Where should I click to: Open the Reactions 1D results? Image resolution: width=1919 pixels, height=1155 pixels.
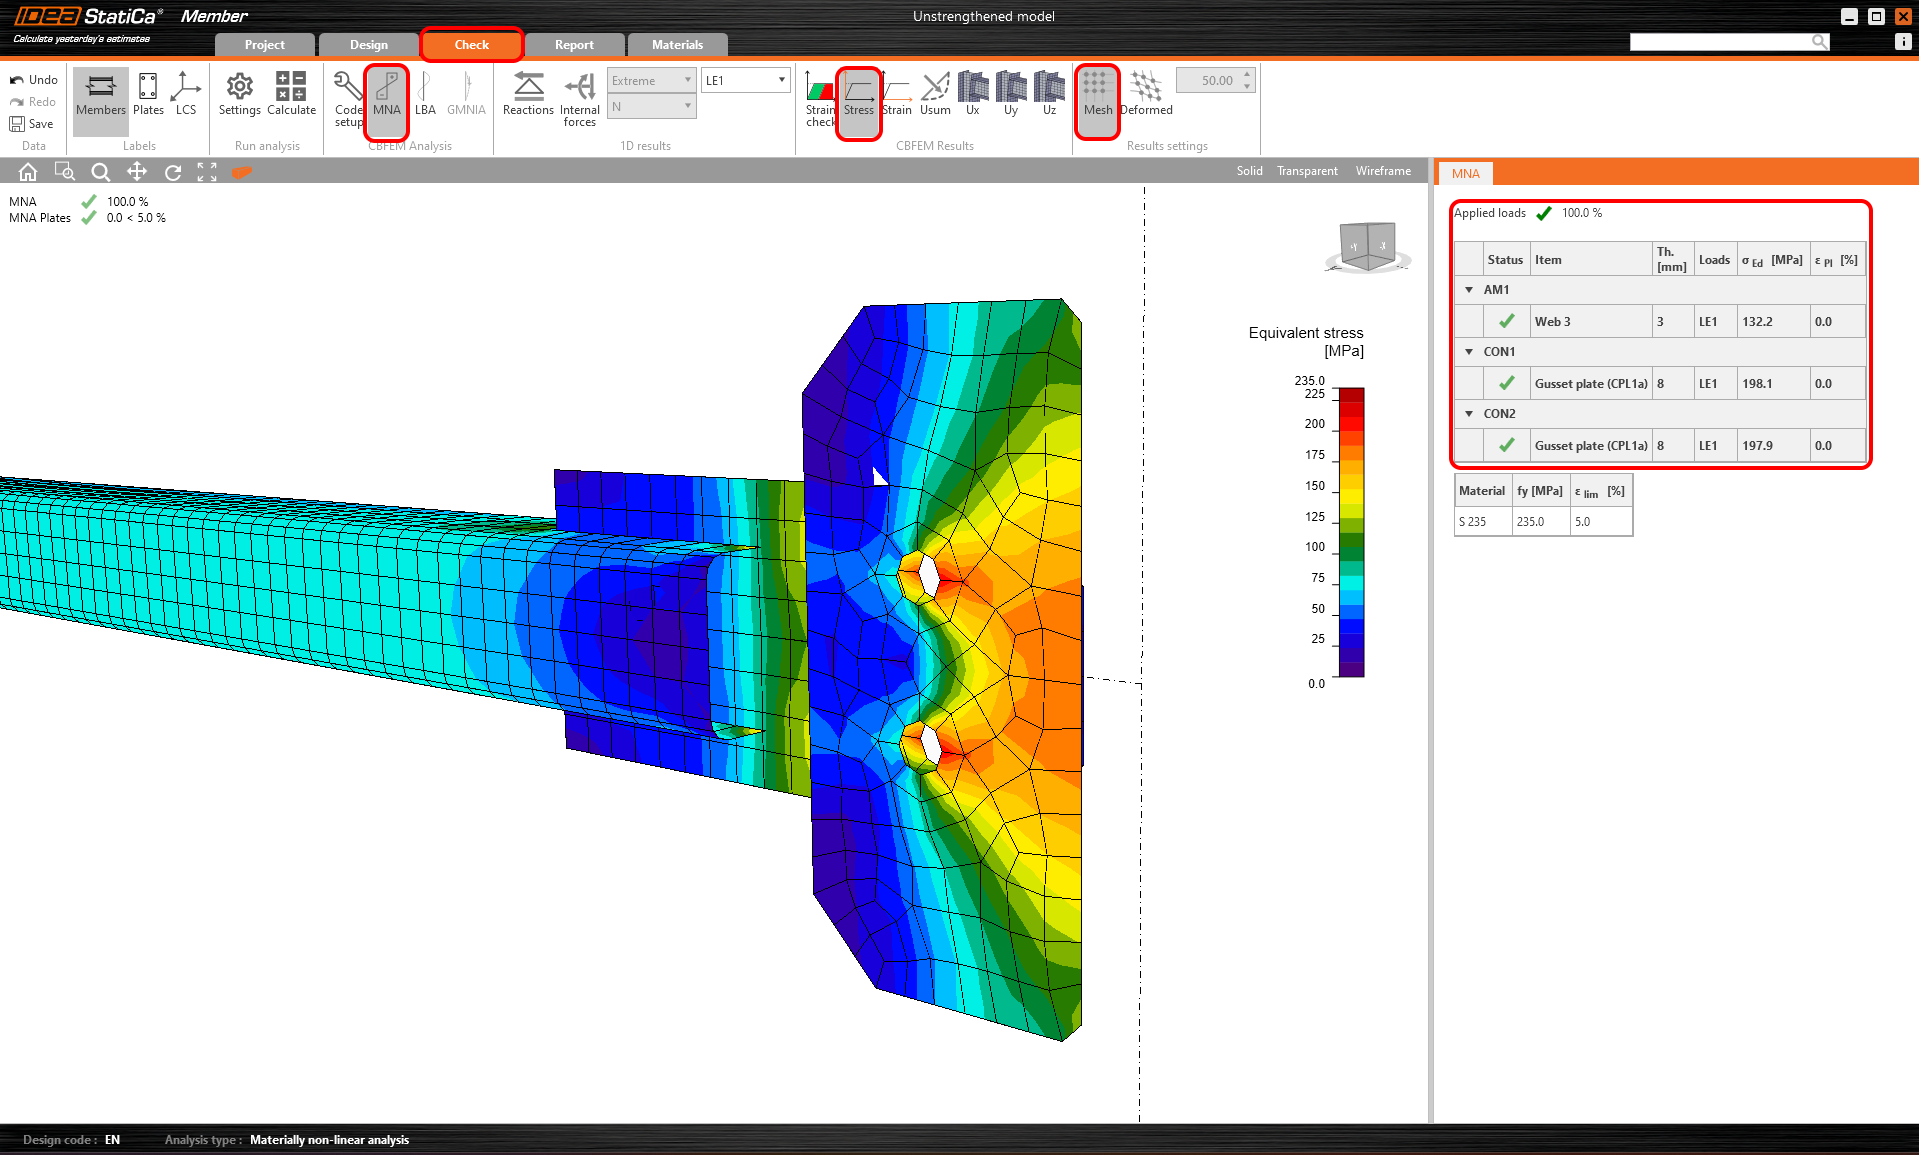point(528,94)
